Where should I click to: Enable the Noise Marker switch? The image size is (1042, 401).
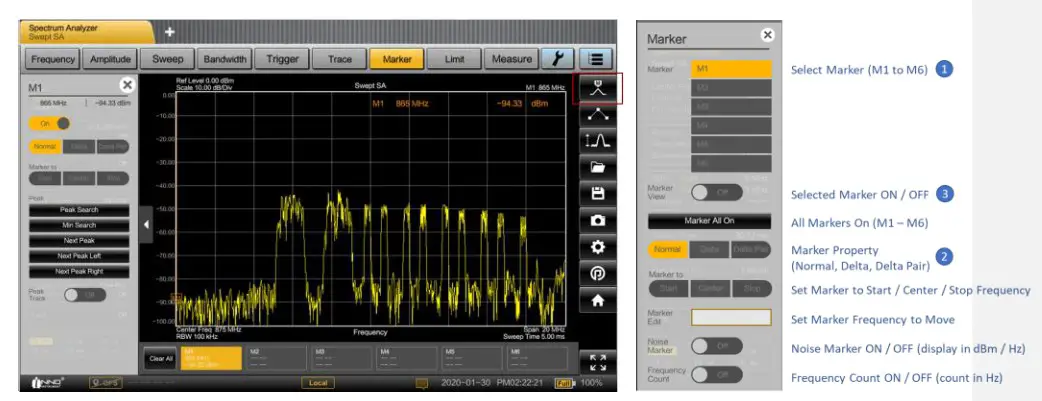click(x=717, y=346)
